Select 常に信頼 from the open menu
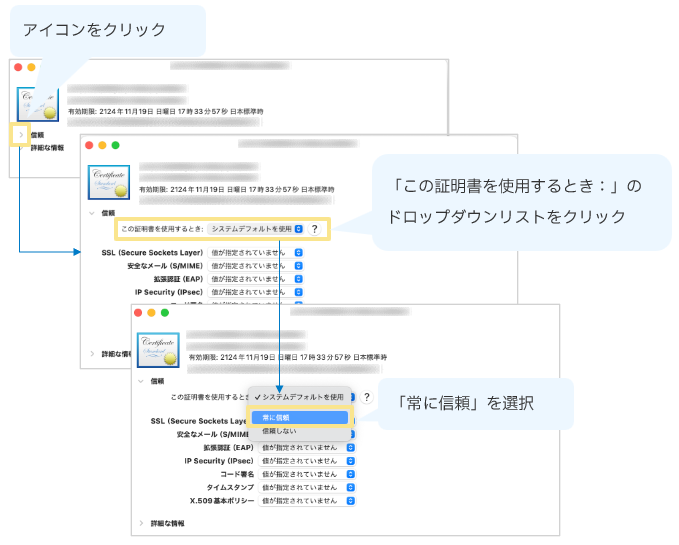Image resolution: width=679 pixels, height=545 pixels. click(298, 417)
